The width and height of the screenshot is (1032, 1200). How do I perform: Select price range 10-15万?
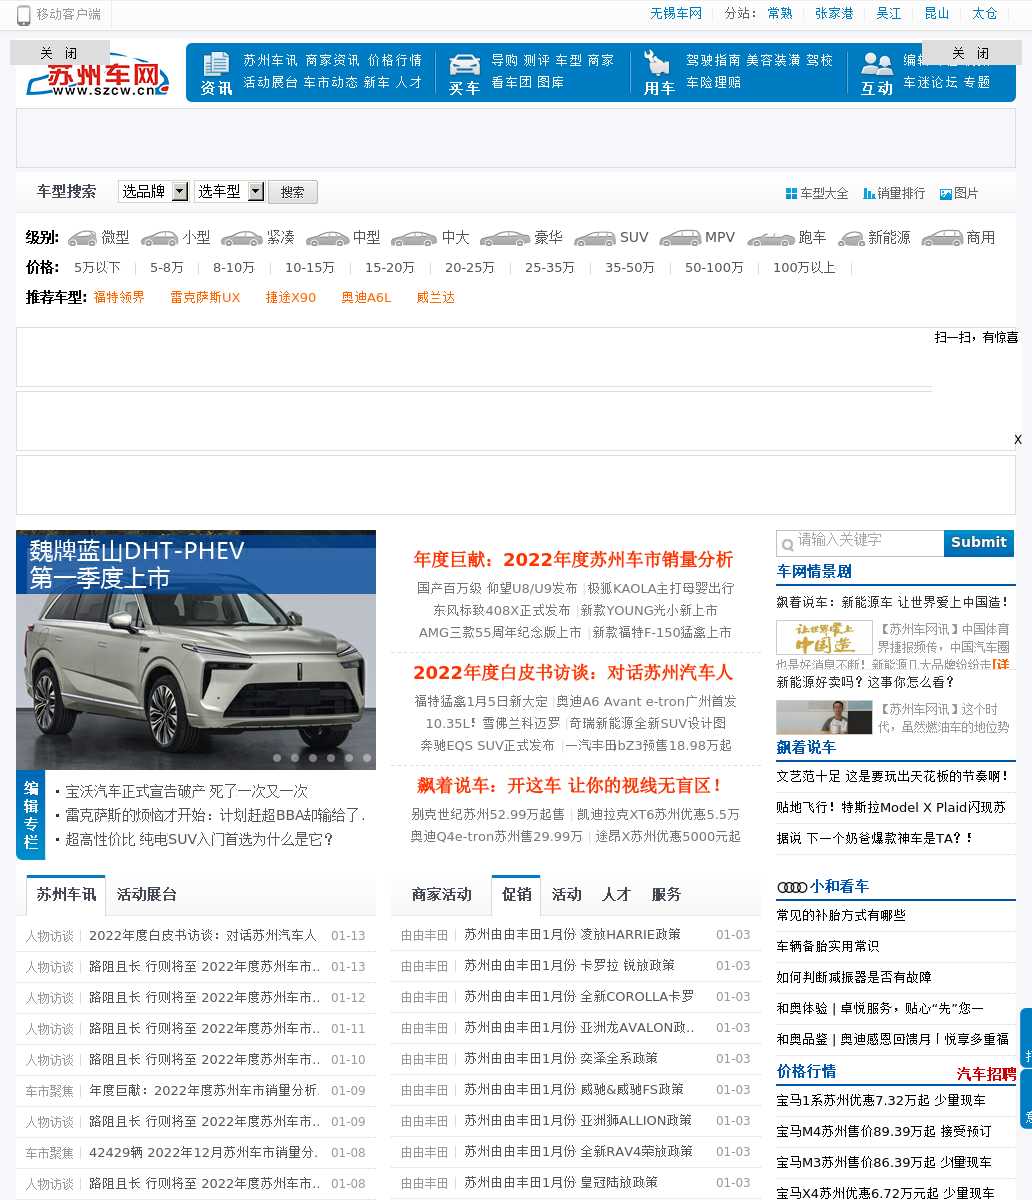click(x=310, y=268)
